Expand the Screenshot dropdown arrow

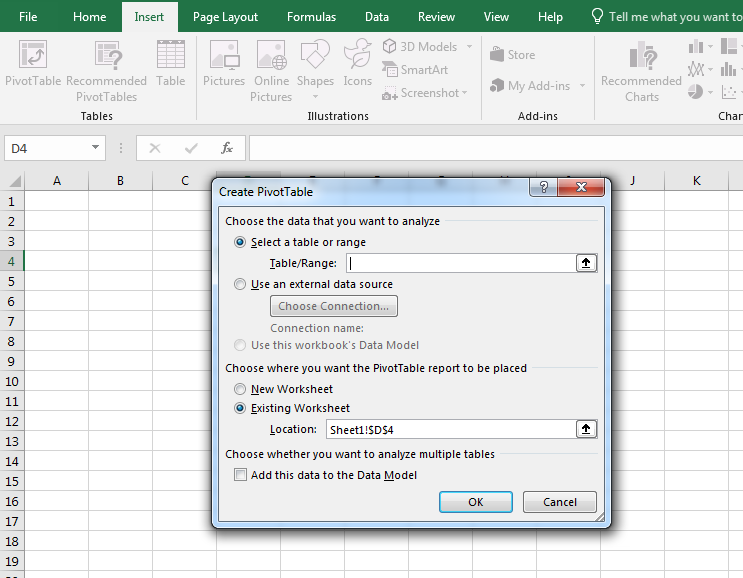(x=464, y=93)
